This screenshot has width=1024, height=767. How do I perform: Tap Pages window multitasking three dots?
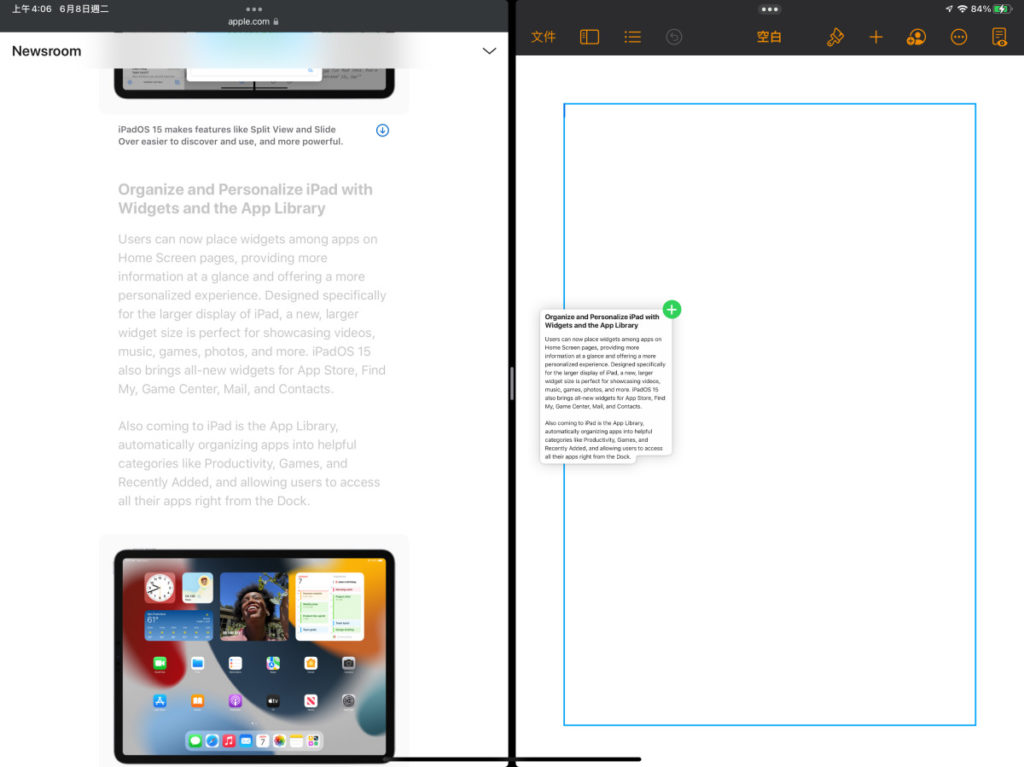[769, 9]
